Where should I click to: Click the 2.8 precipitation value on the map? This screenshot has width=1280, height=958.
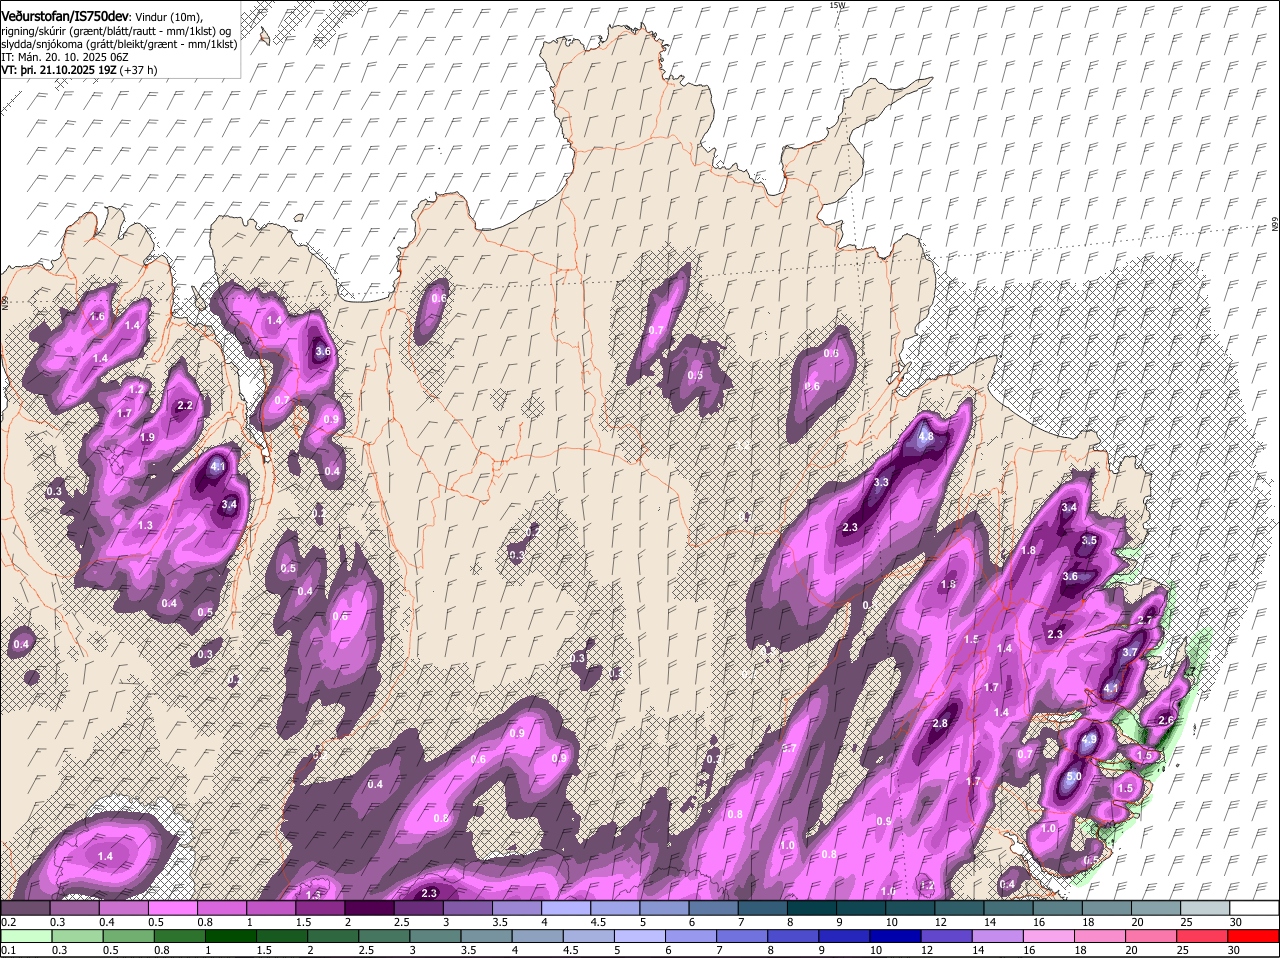940,724
